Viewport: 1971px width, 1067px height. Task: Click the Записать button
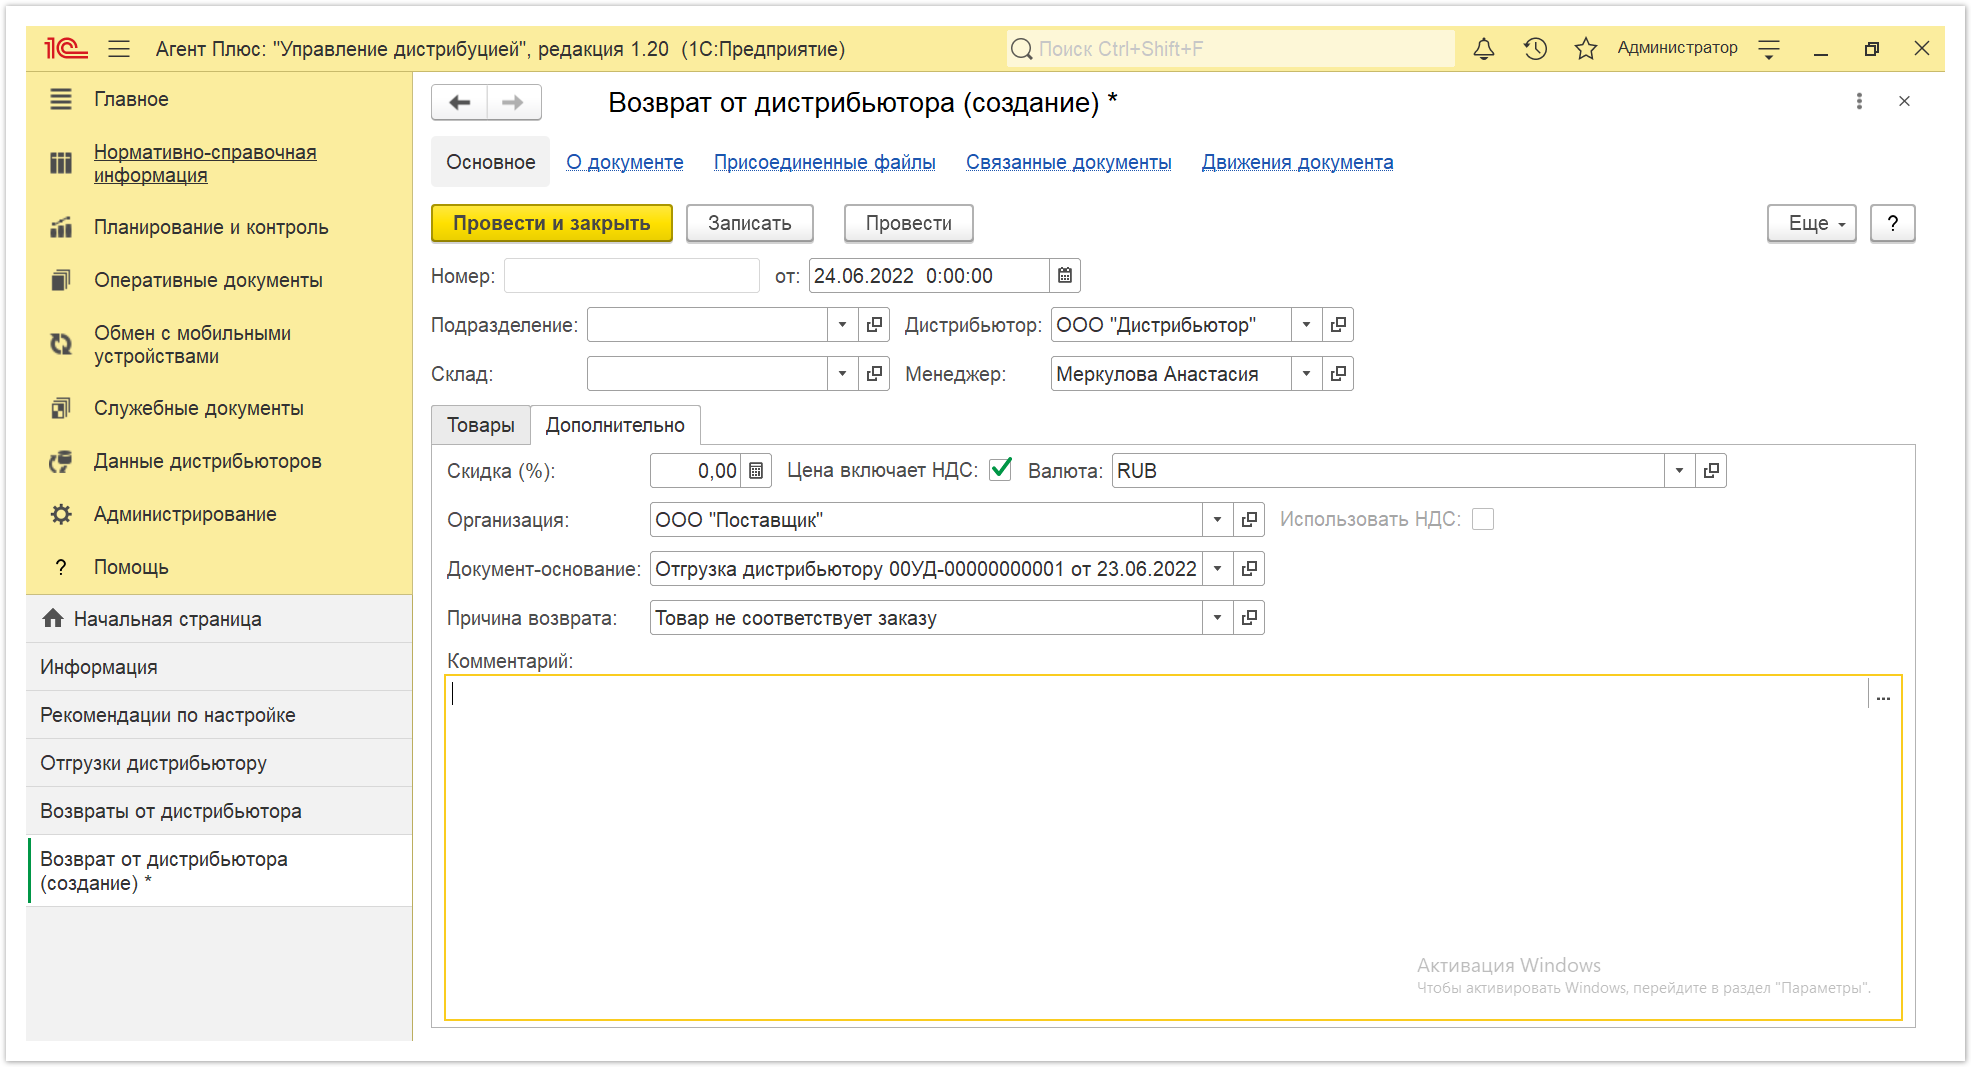coord(749,223)
